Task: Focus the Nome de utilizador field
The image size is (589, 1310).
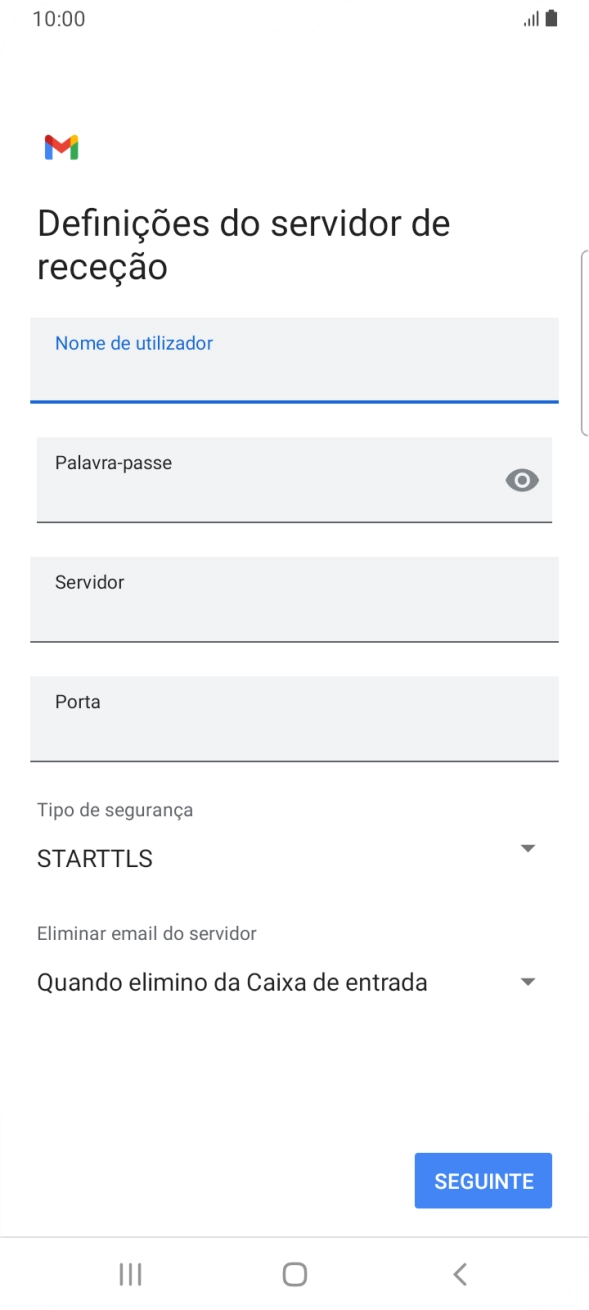Action: tap(294, 360)
